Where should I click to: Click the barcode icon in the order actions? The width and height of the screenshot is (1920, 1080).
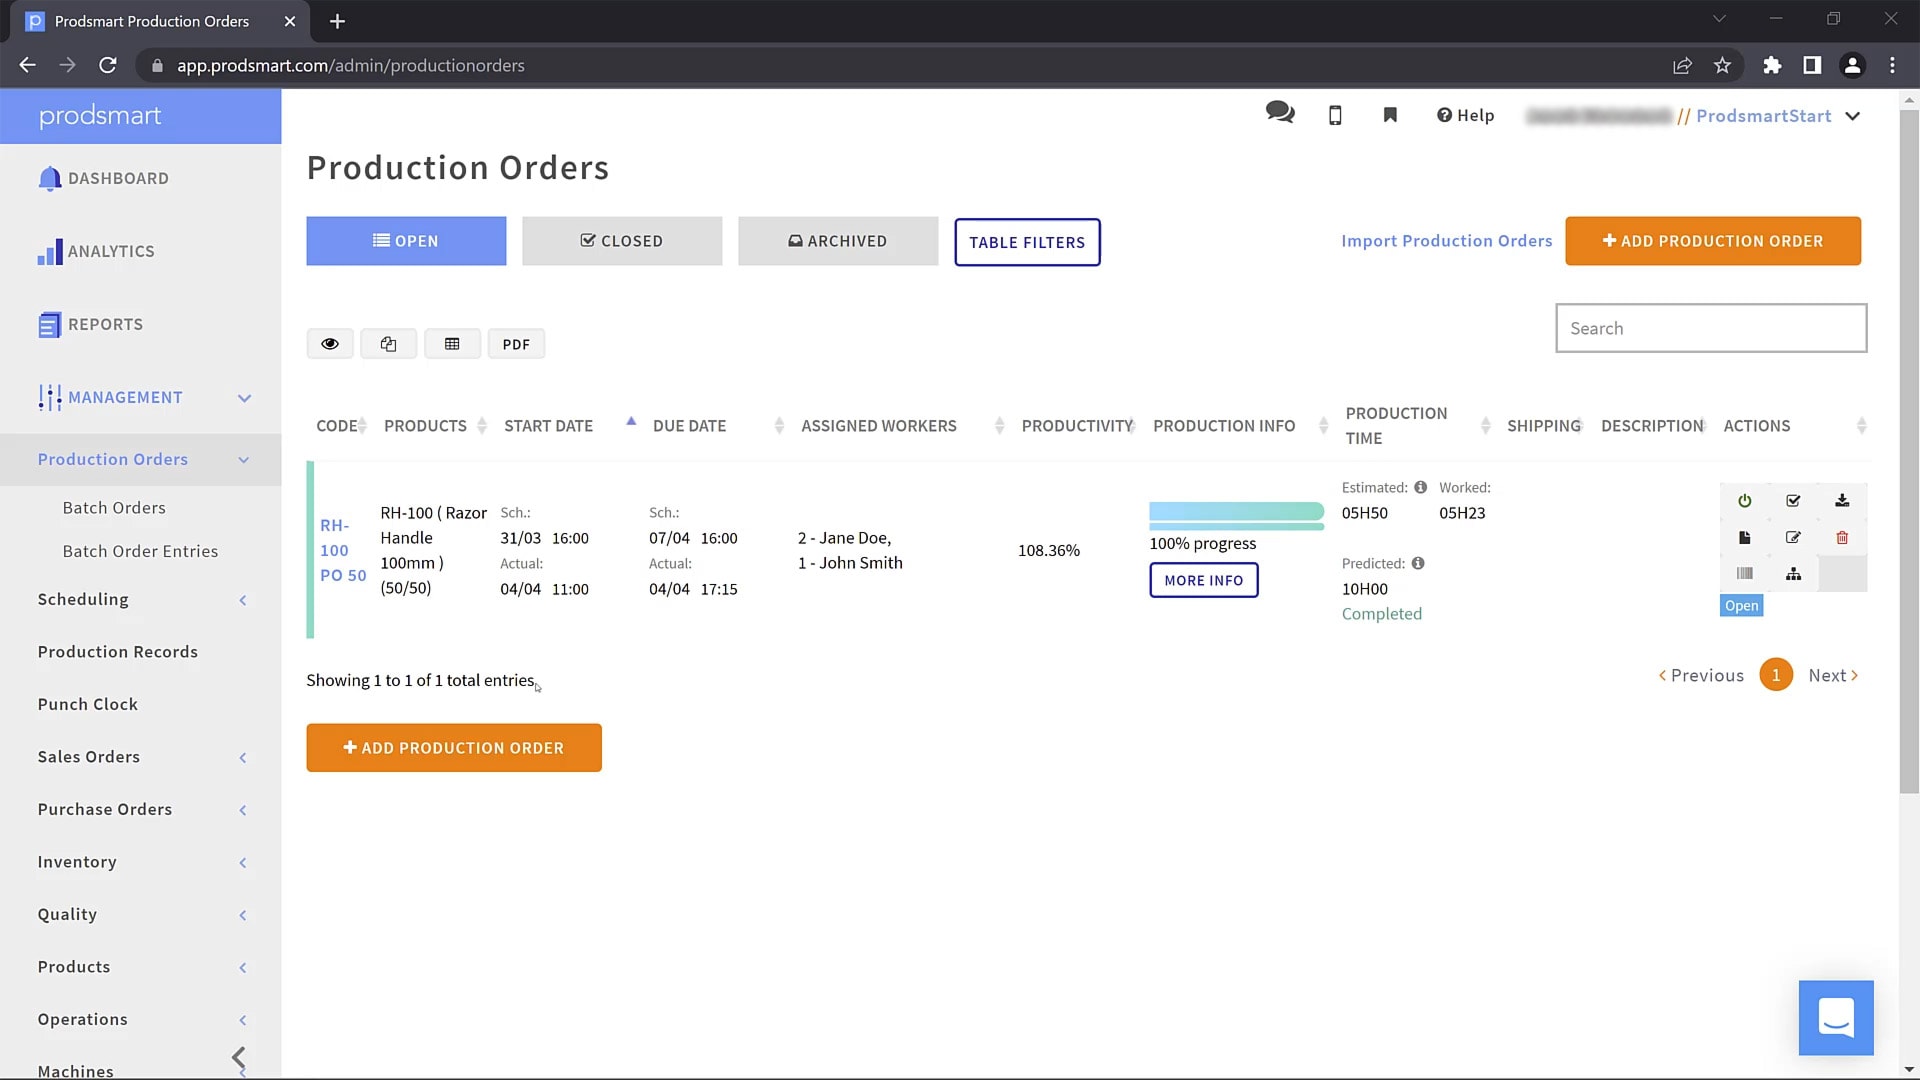[x=1744, y=574]
